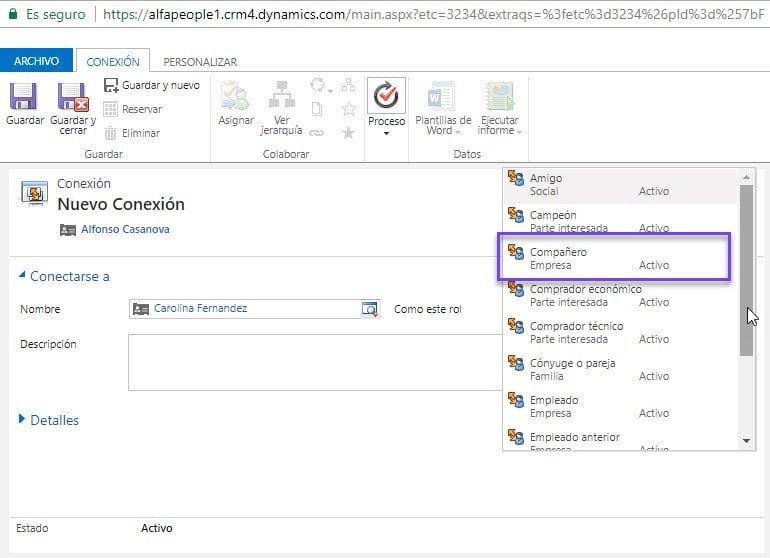Screen dimensions: 770x558
Task: Click the Proceso checkmark icon
Action: (x=386, y=95)
